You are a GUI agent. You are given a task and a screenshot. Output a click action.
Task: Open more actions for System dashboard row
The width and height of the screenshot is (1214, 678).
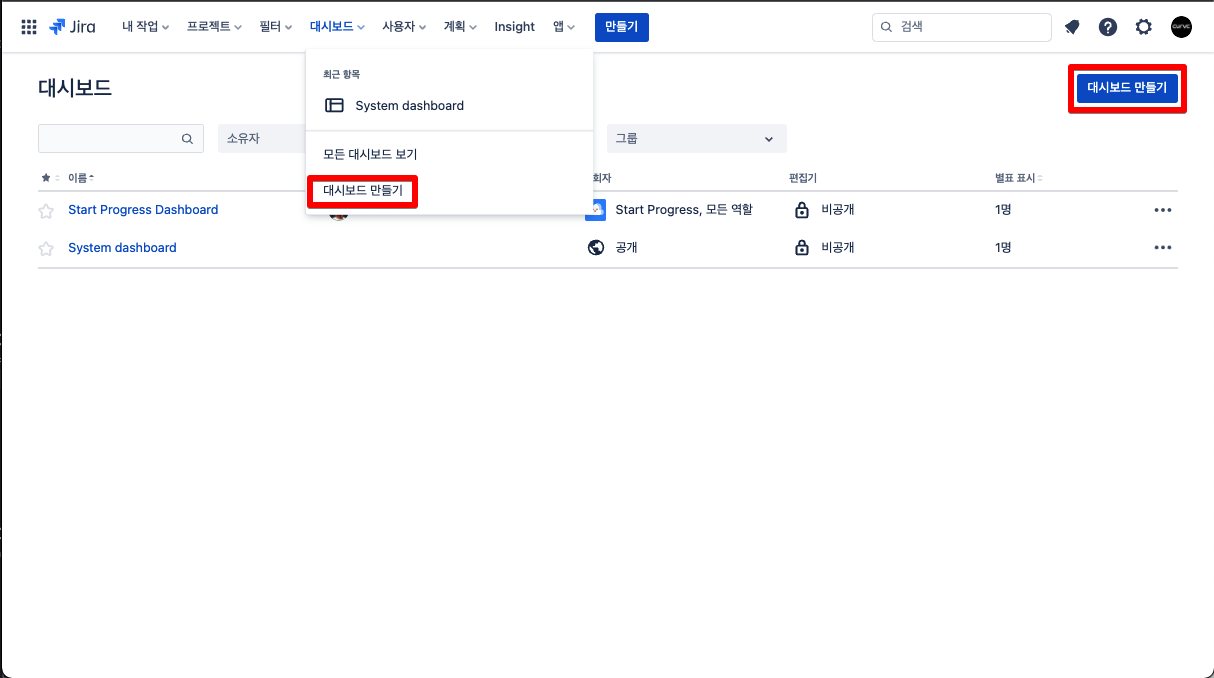[1162, 248]
